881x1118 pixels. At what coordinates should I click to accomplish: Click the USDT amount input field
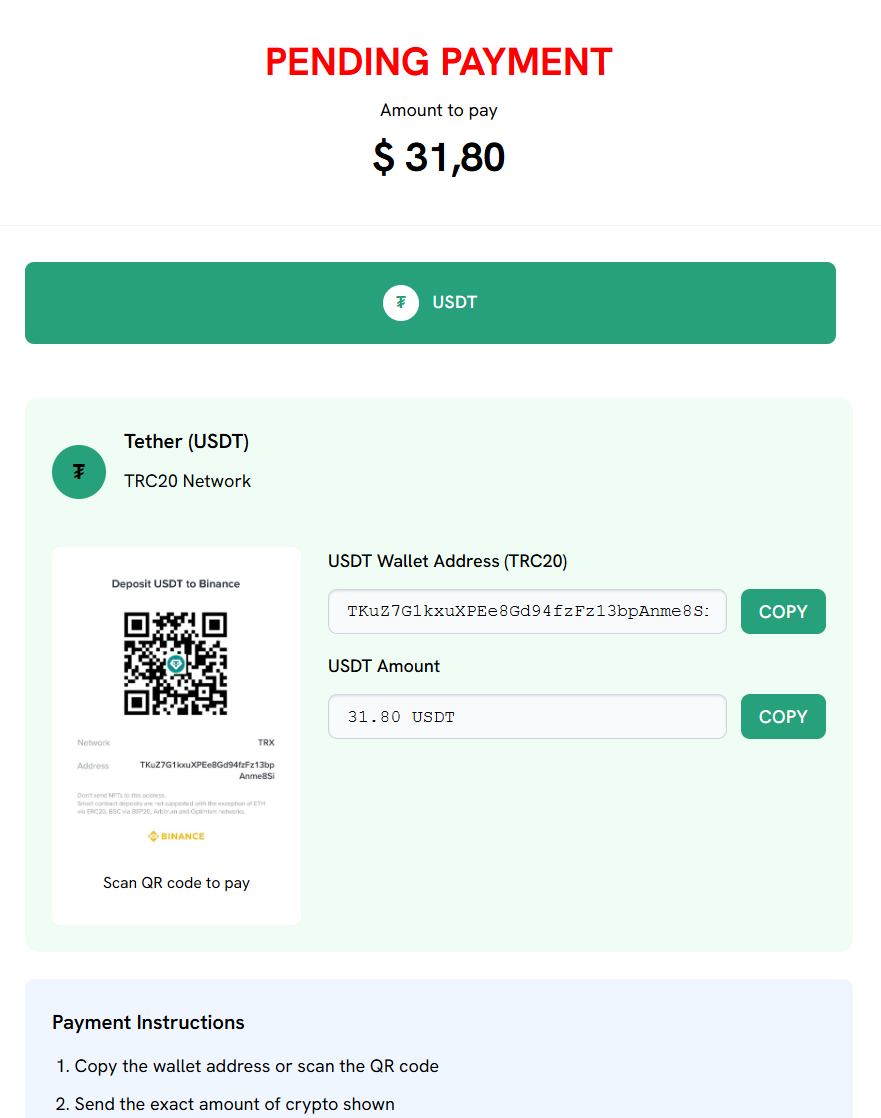click(x=527, y=716)
